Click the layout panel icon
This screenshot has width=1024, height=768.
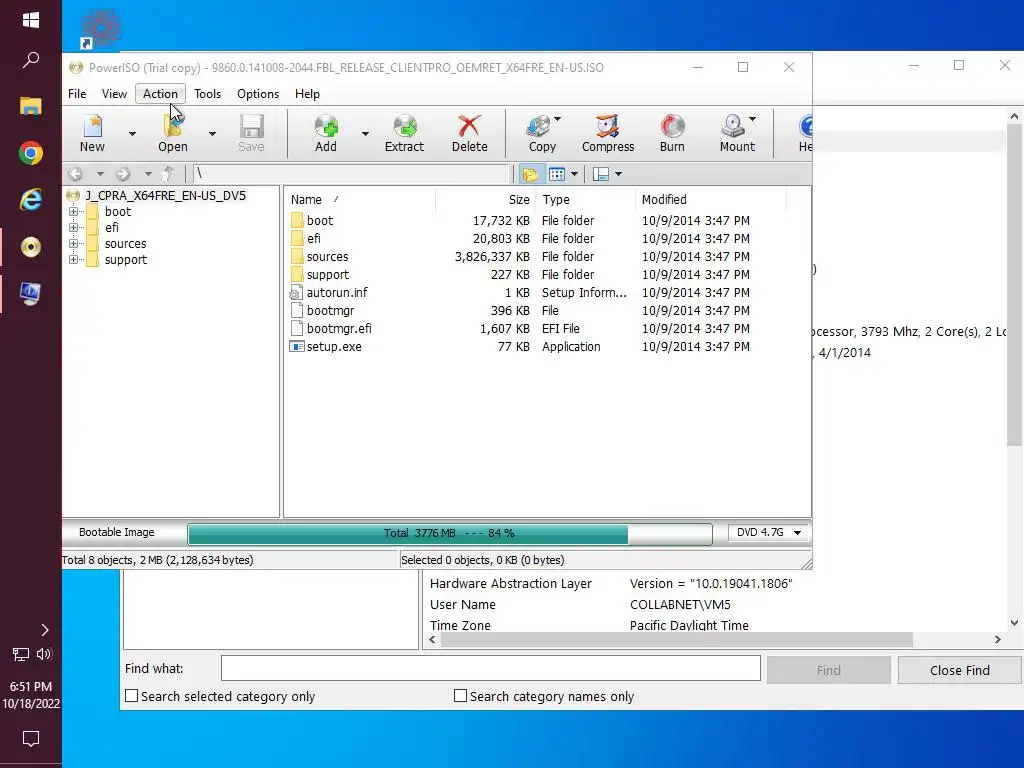point(601,174)
